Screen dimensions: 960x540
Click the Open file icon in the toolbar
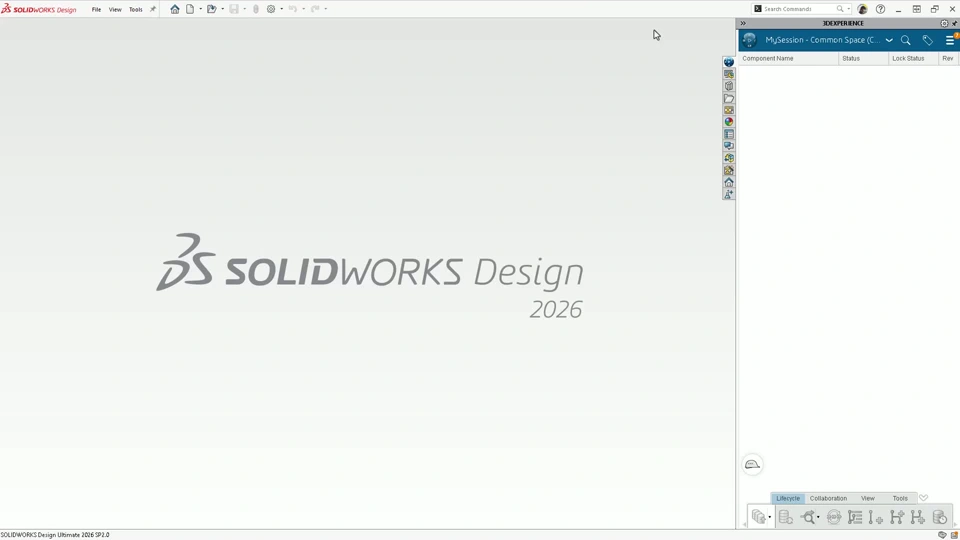212,9
